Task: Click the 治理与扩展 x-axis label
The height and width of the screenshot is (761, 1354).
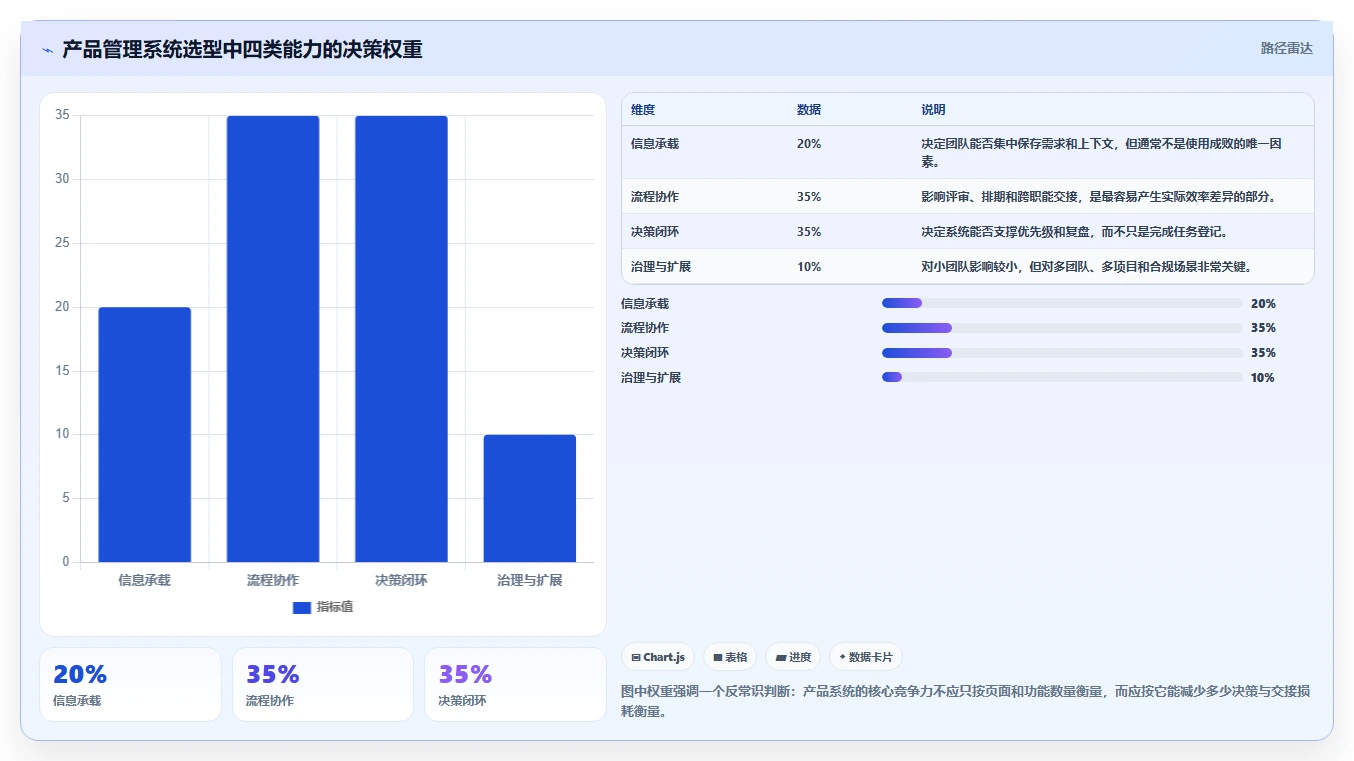Action: (530, 580)
